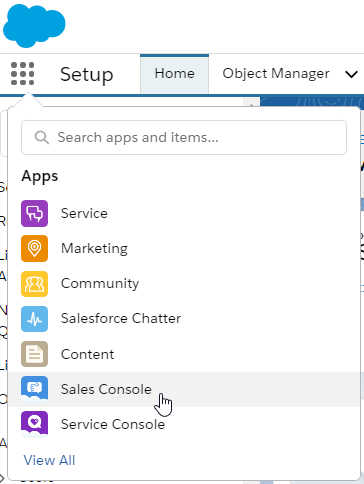The image size is (364, 484).
Task: Click the Salesforce cloud logo
Action: (34, 26)
